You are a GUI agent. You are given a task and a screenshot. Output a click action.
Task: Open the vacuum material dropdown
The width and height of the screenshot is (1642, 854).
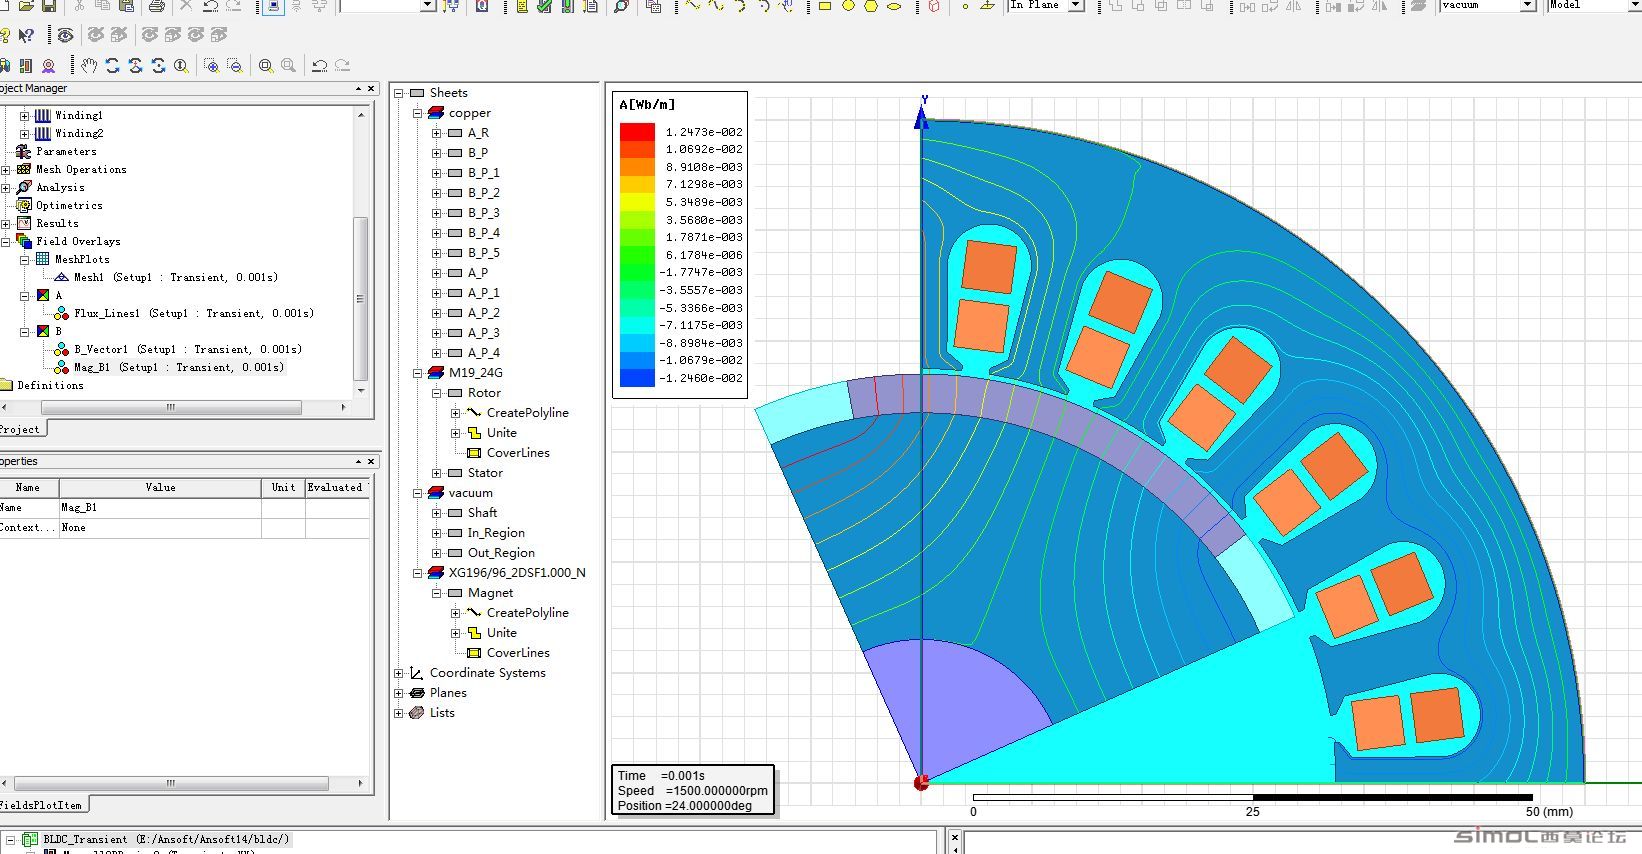[x=1528, y=5]
